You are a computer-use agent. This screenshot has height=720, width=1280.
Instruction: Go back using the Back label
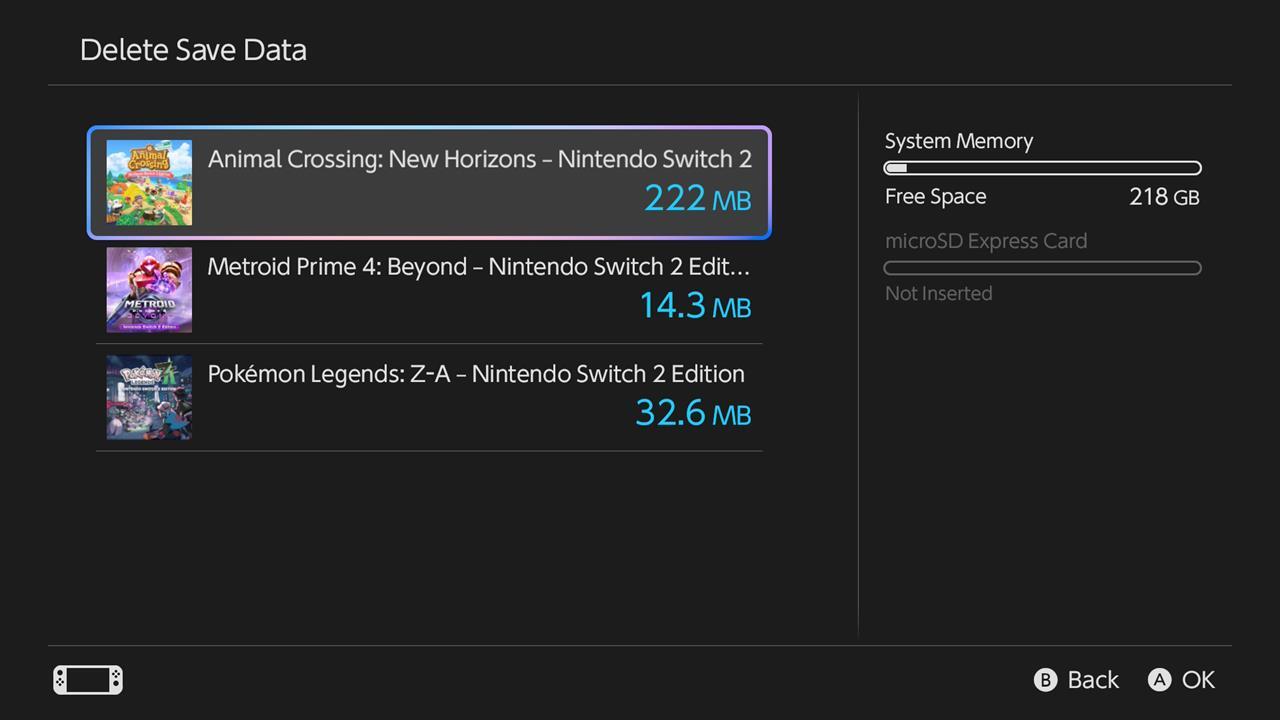(x=1092, y=680)
